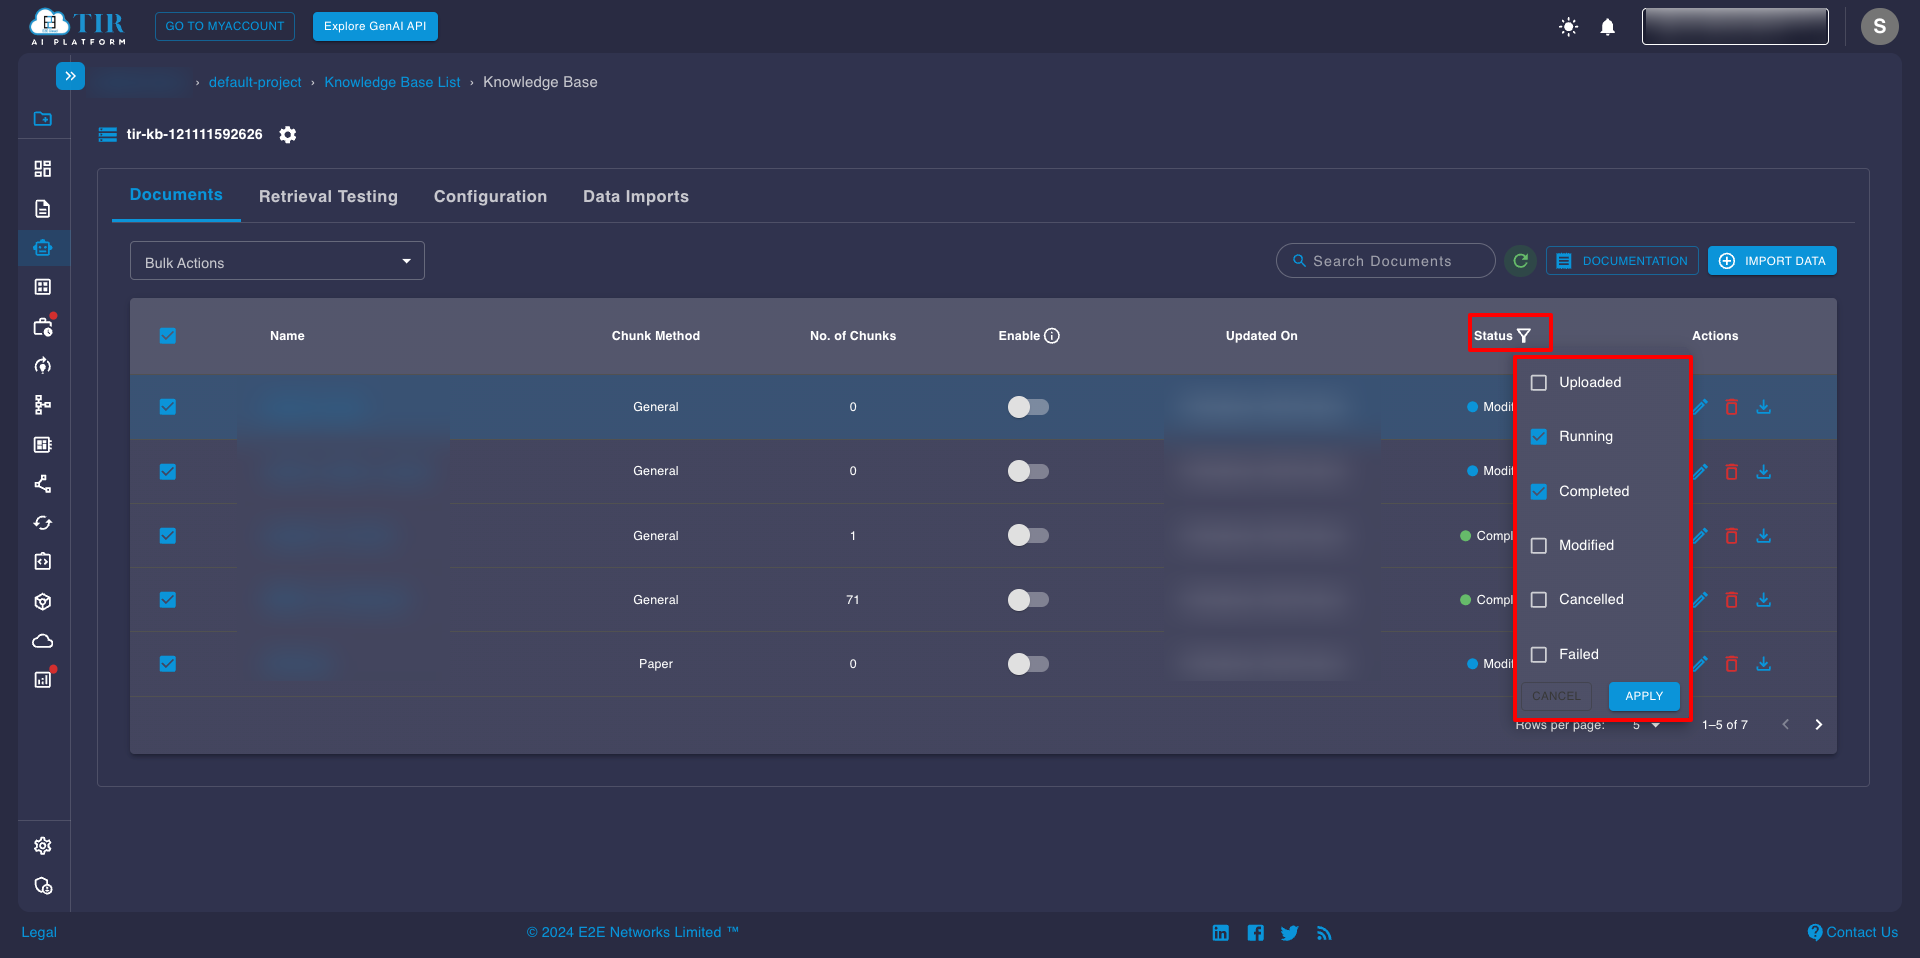Click the TIR AI Platform logo

[x=78, y=27]
